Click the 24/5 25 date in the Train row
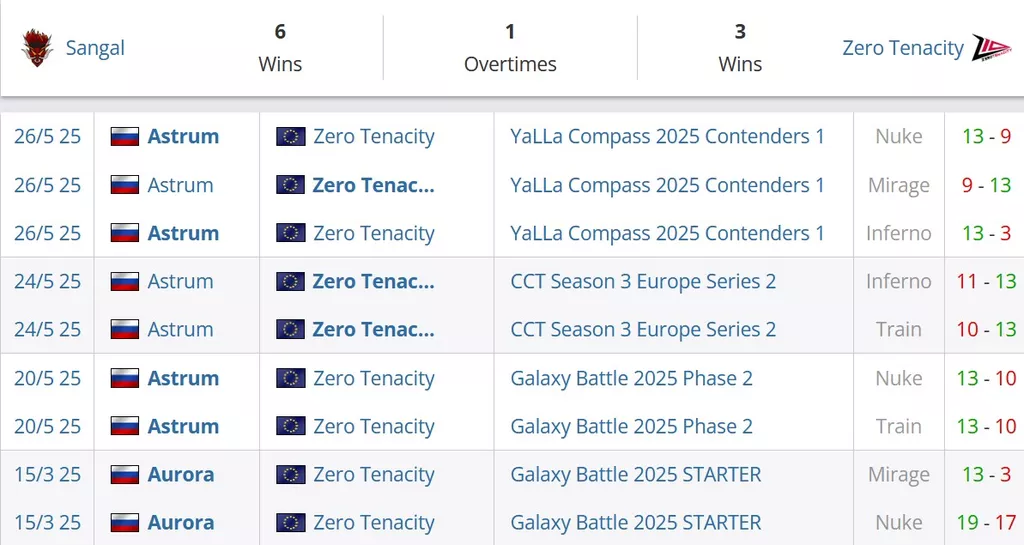Image resolution: width=1024 pixels, height=545 pixels. (48, 330)
